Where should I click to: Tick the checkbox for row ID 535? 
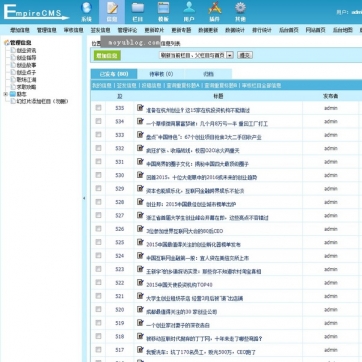coord(98,108)
